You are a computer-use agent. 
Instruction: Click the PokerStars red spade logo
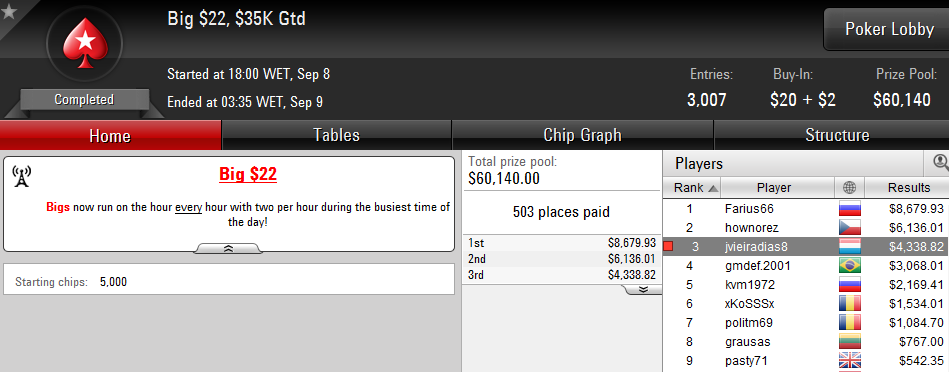pos(85,43)
